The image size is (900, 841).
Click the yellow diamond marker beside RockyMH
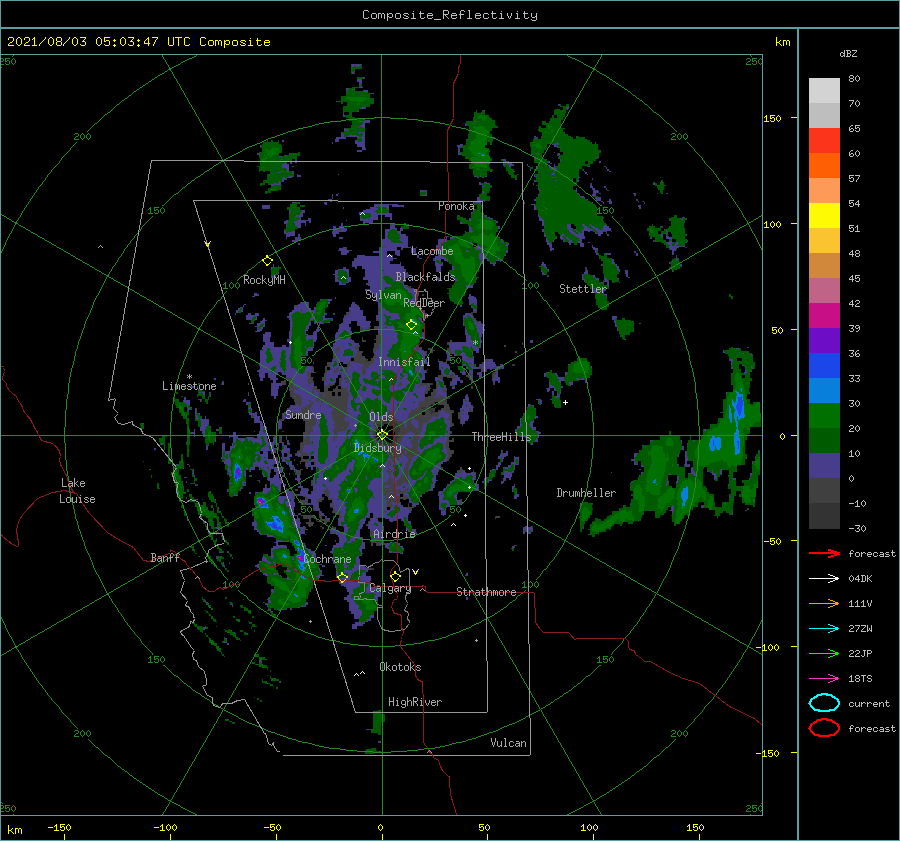coord(267,261)
